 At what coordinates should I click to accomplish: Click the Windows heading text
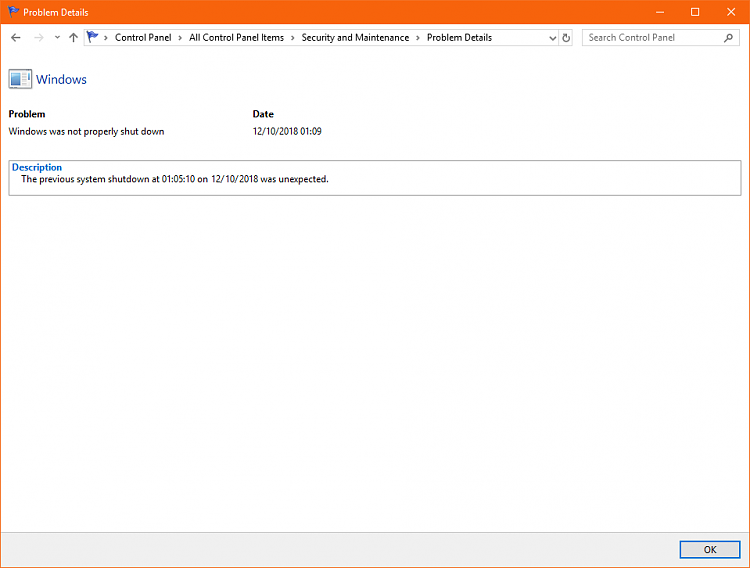click(61, 79)
